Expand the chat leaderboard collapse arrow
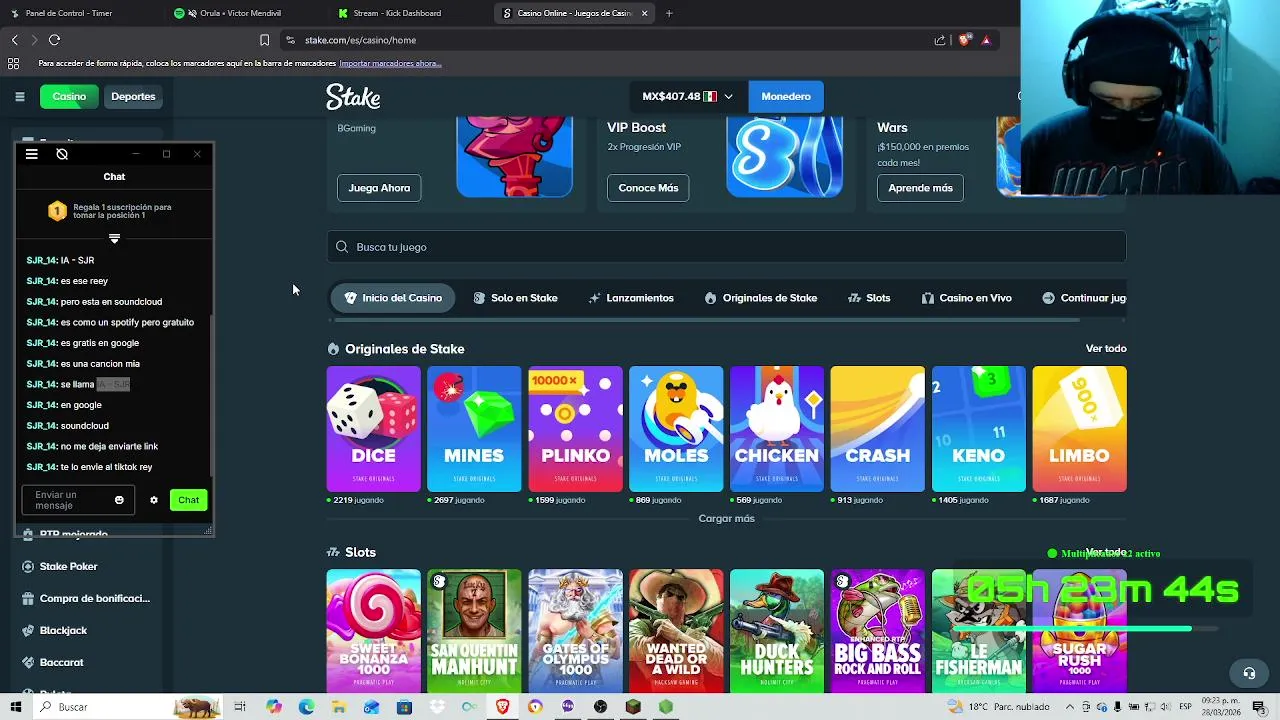The width and height of the screenshot is (1280, 720). click(x=114, y=239)
